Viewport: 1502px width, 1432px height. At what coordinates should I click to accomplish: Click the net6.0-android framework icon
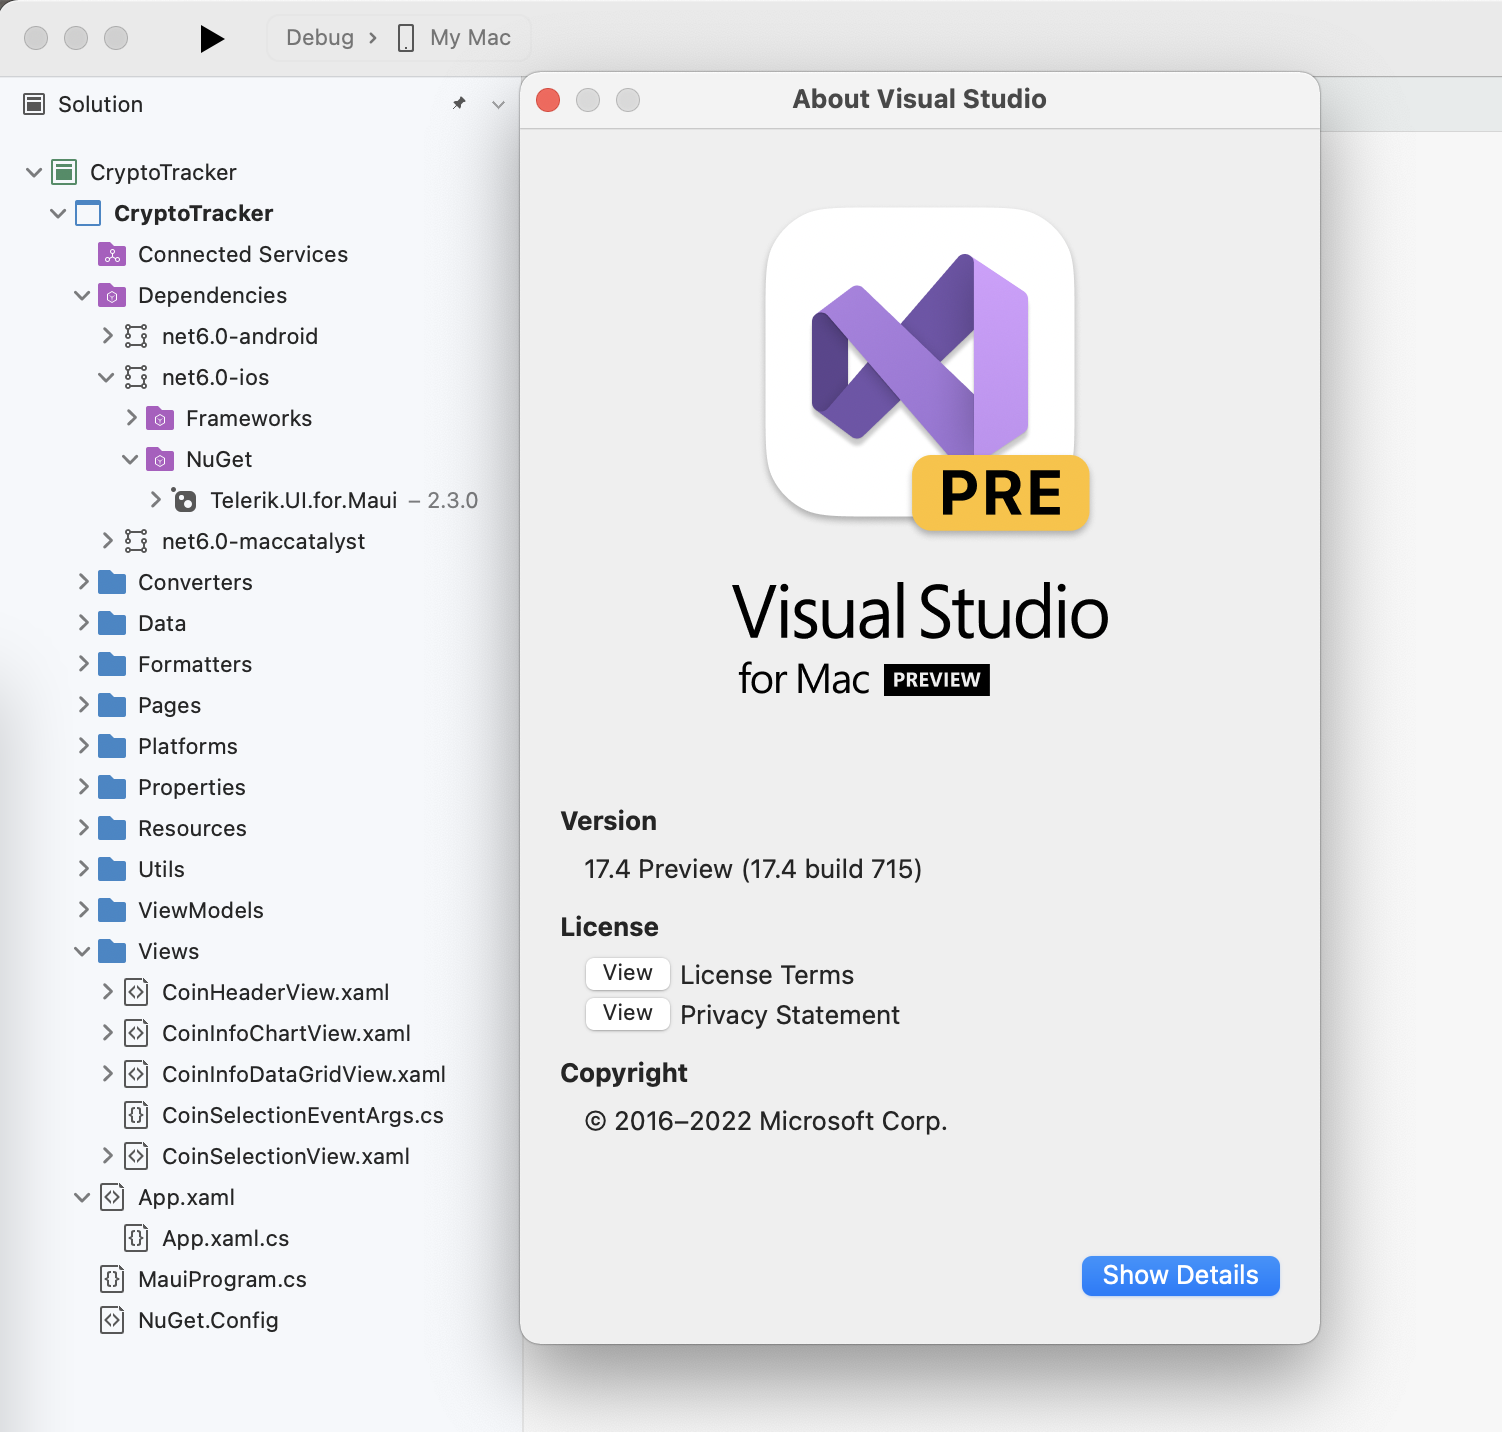coord(136,336)
